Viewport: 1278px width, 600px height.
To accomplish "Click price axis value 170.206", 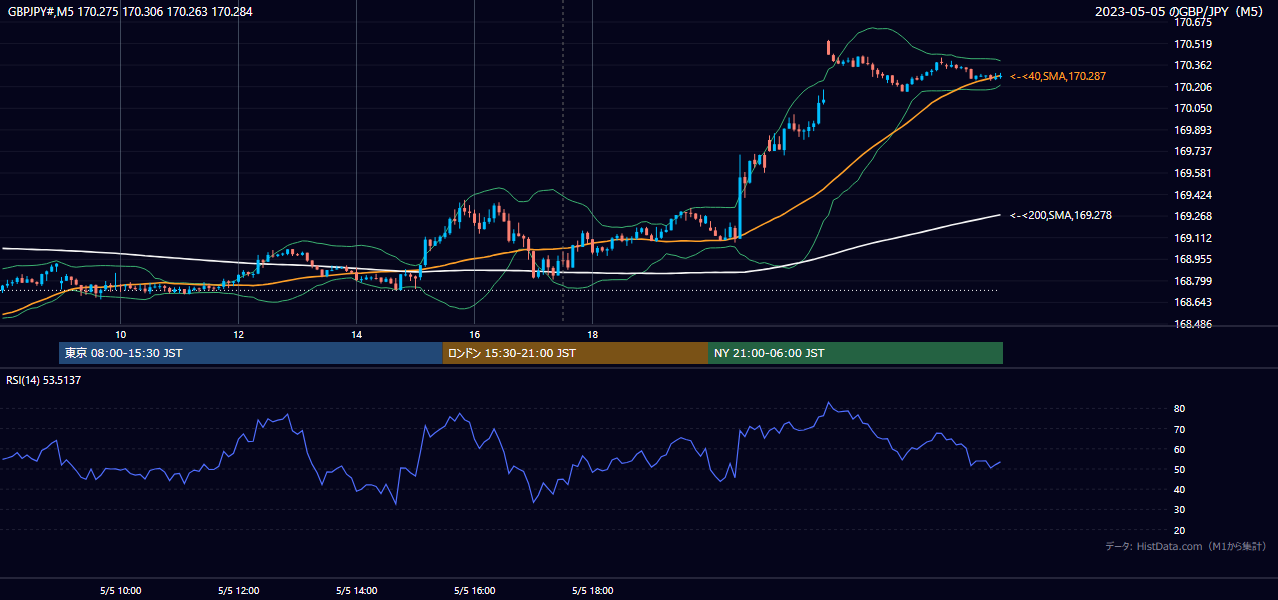I will point(1193,87).
